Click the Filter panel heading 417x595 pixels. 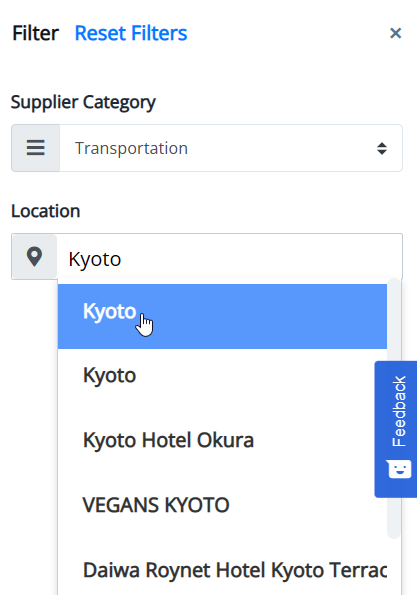[x=36, y=33]
